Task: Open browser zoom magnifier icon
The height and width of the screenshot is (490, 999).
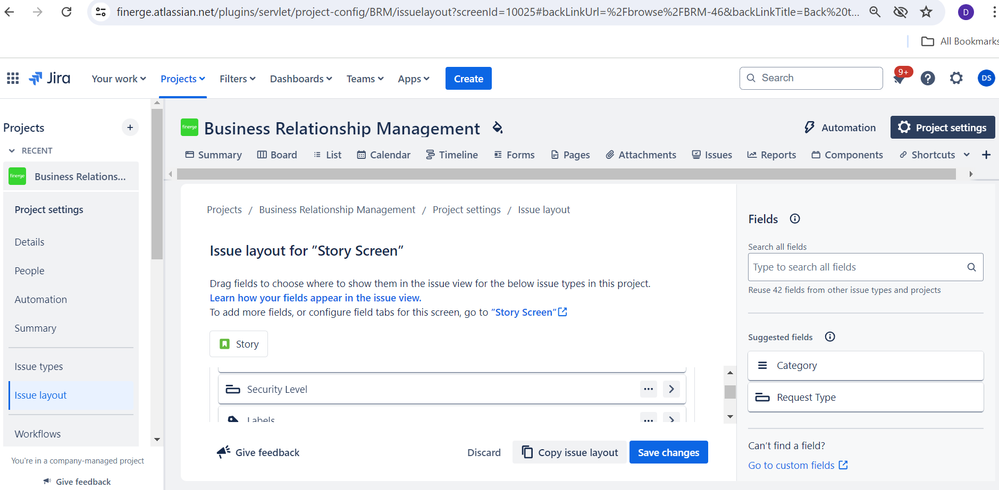Action: click(875, 11)
